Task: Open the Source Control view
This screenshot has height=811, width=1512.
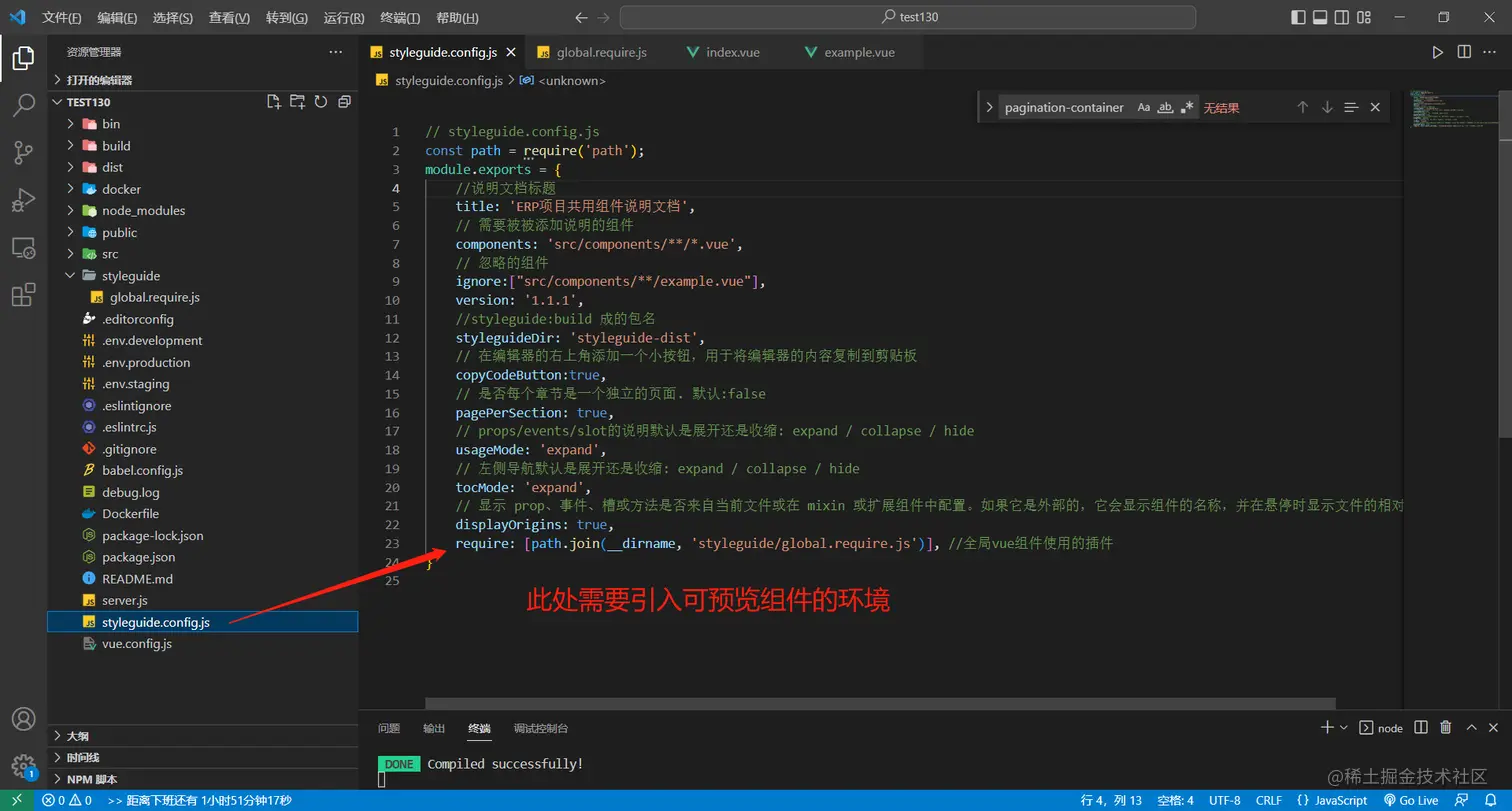Action: point(23,153)
